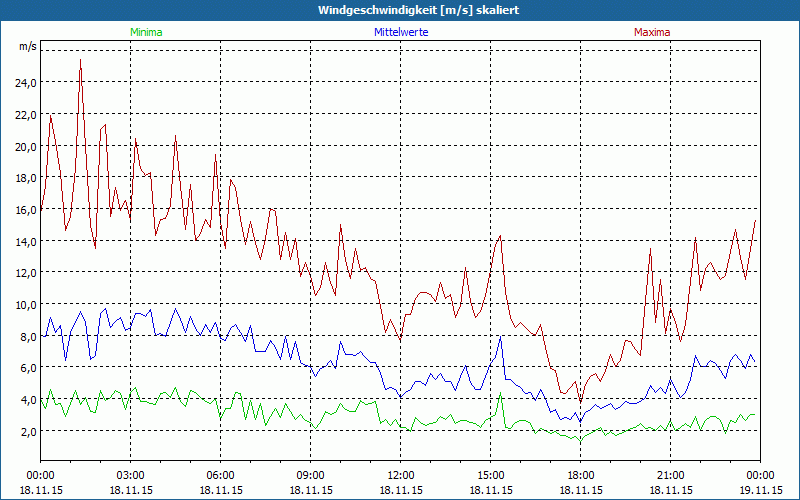Click the Mittelwerte legend label

click(400, 32)
